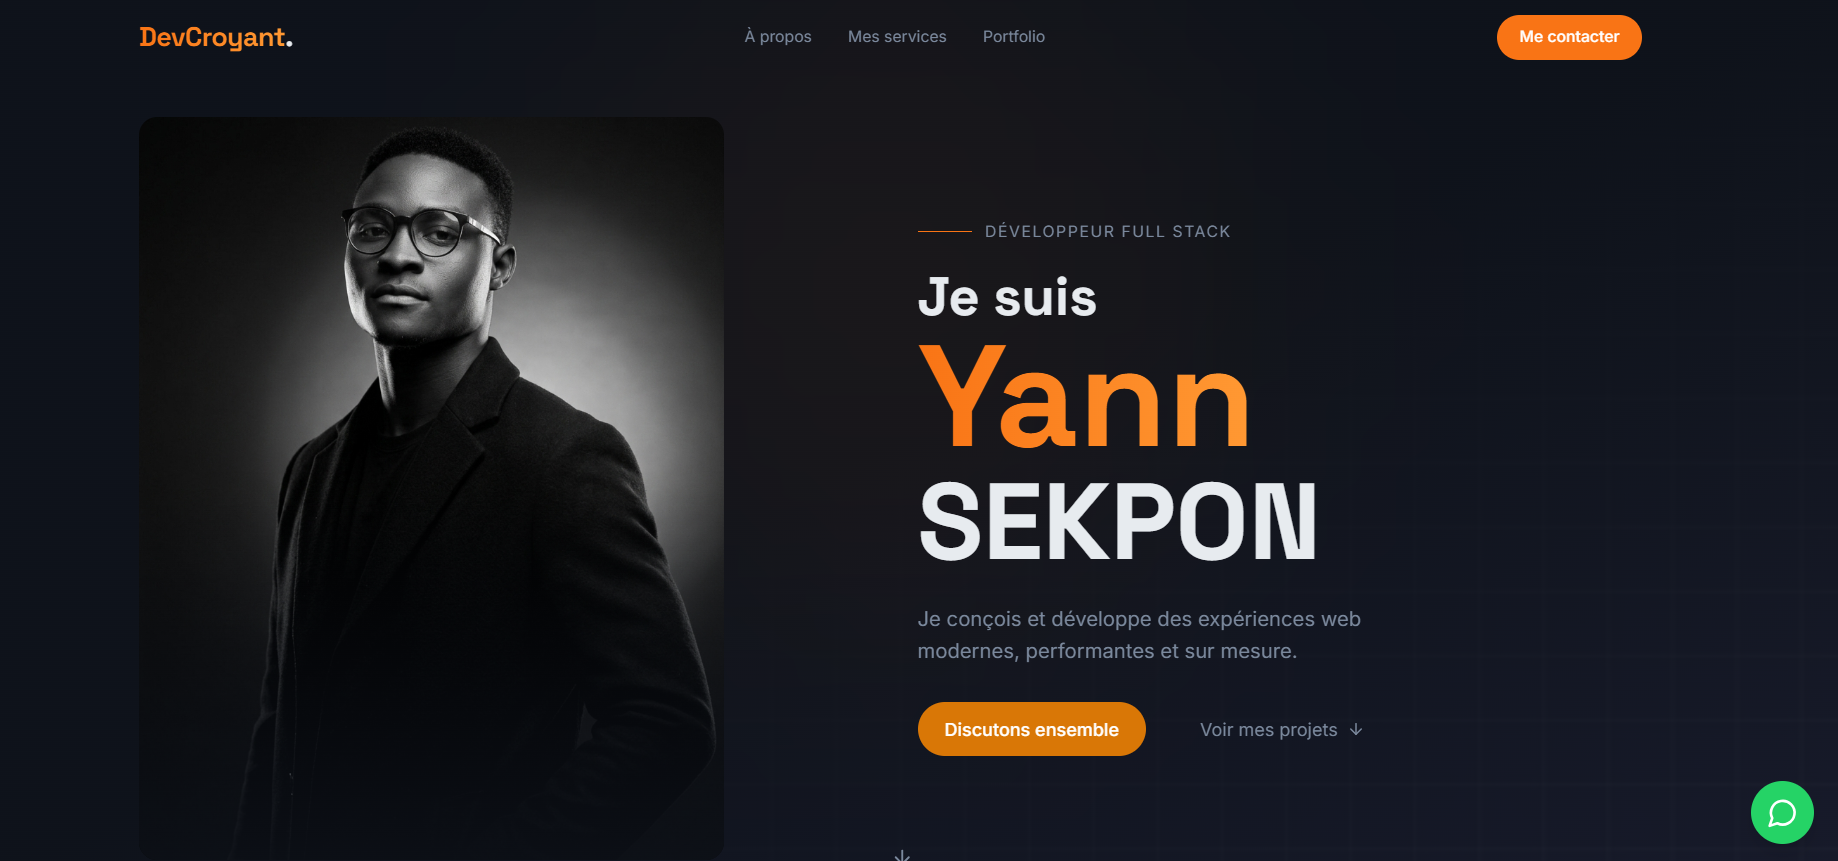Click the text modernes, performantes et sur mesure
This screenshot has width=1838, height=861.
click(x=1107, y=651)
